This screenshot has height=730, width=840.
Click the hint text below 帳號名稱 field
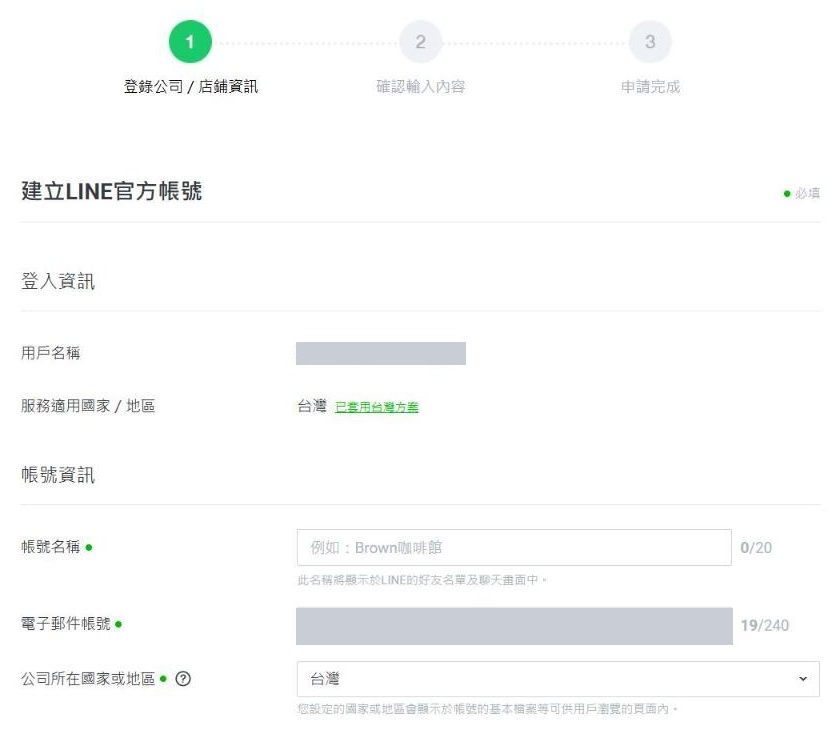(422, 580)
